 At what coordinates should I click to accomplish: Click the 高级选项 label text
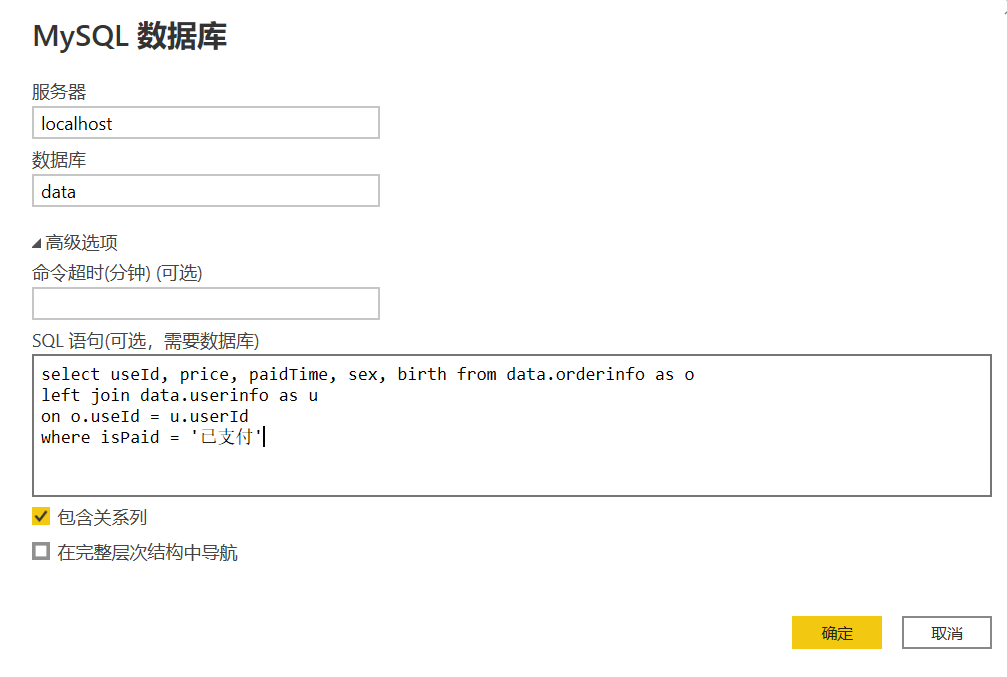pos(82,243)
